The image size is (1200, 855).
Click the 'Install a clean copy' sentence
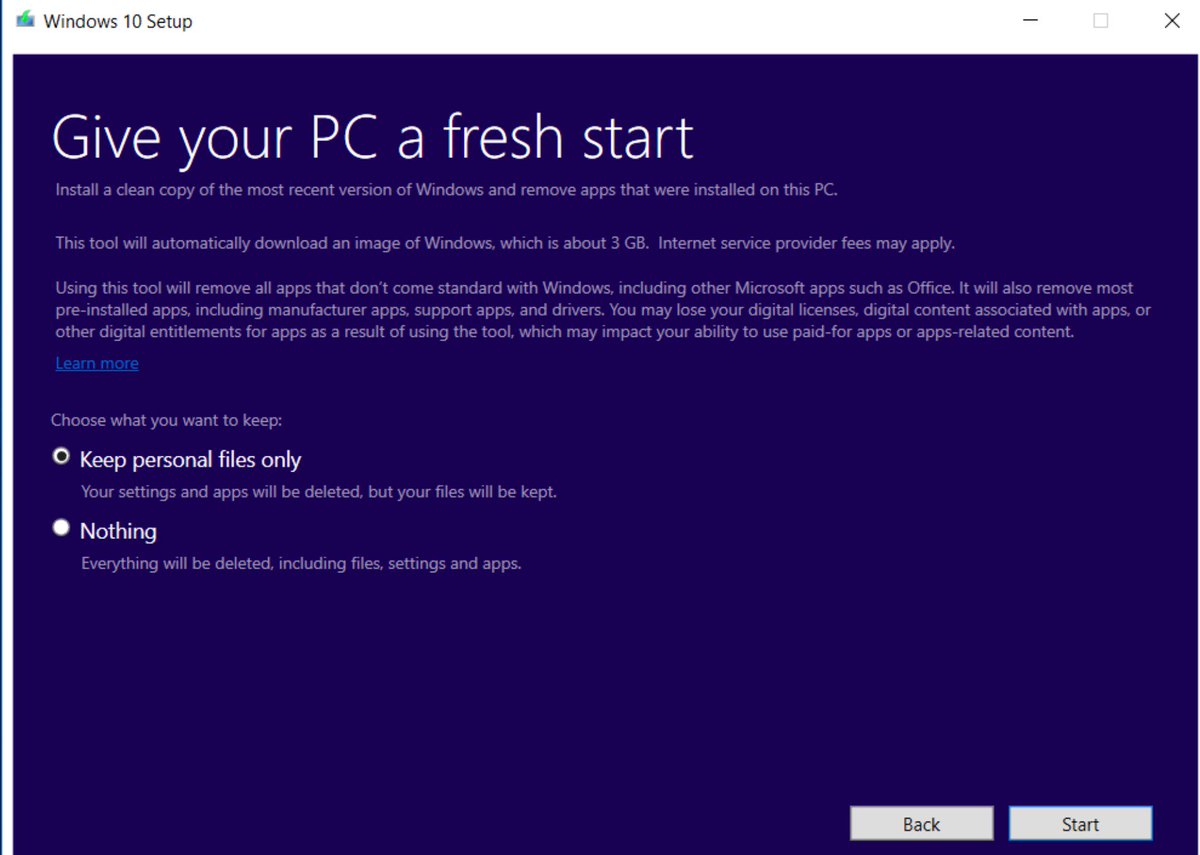[x=446, y=189]
